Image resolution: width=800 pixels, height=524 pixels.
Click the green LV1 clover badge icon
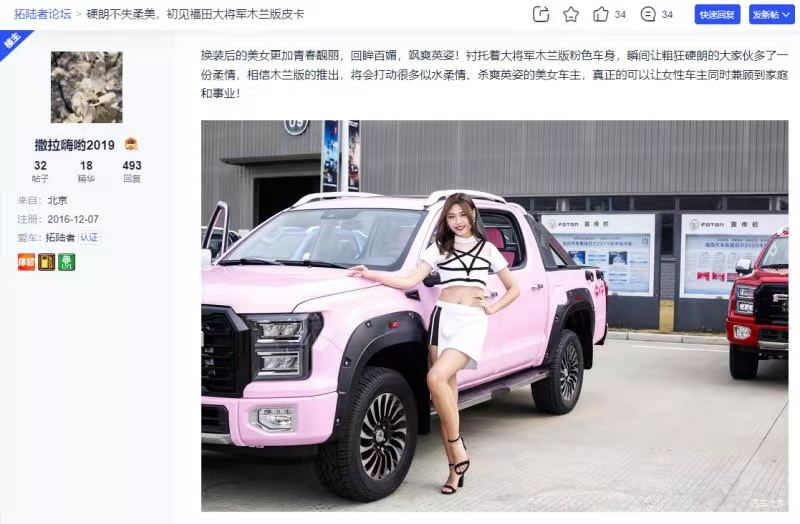(x=66, y=262)
